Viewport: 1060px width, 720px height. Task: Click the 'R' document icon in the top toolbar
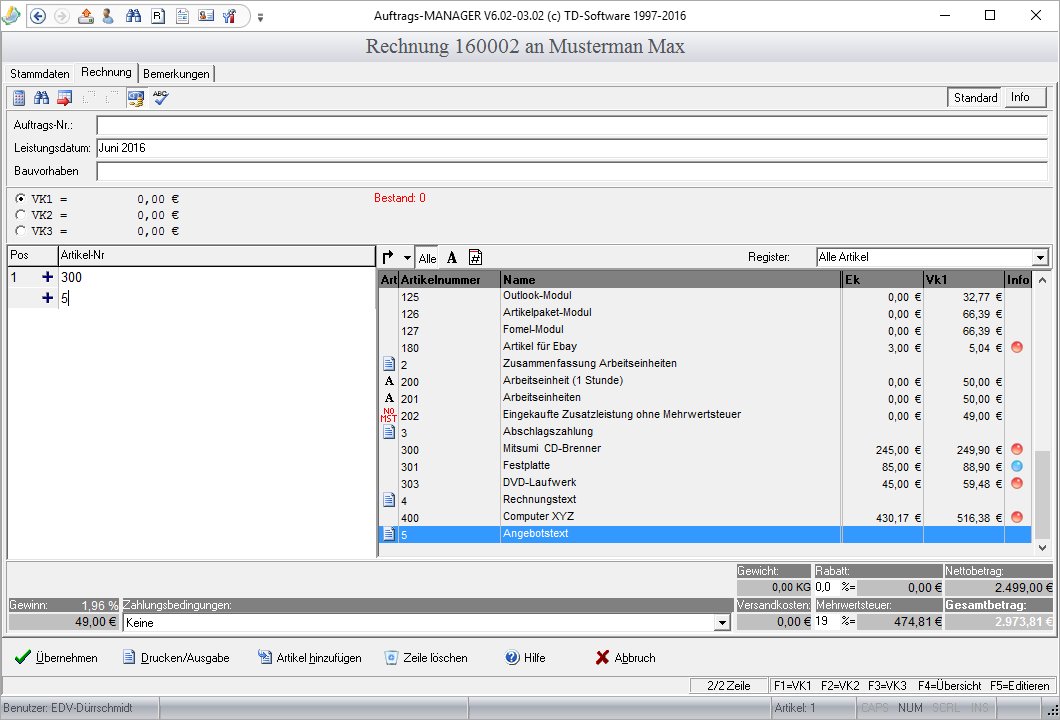coord(158,16)
